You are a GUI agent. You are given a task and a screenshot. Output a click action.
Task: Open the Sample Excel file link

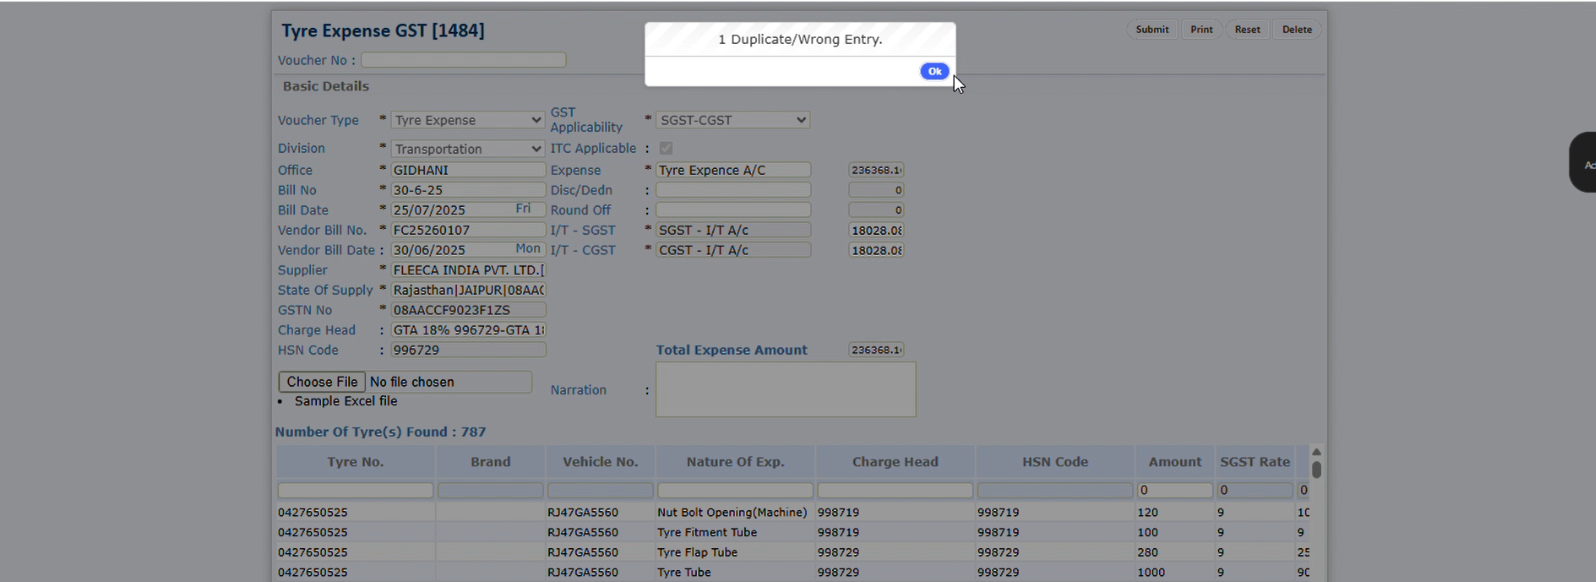tap(345, 401)
